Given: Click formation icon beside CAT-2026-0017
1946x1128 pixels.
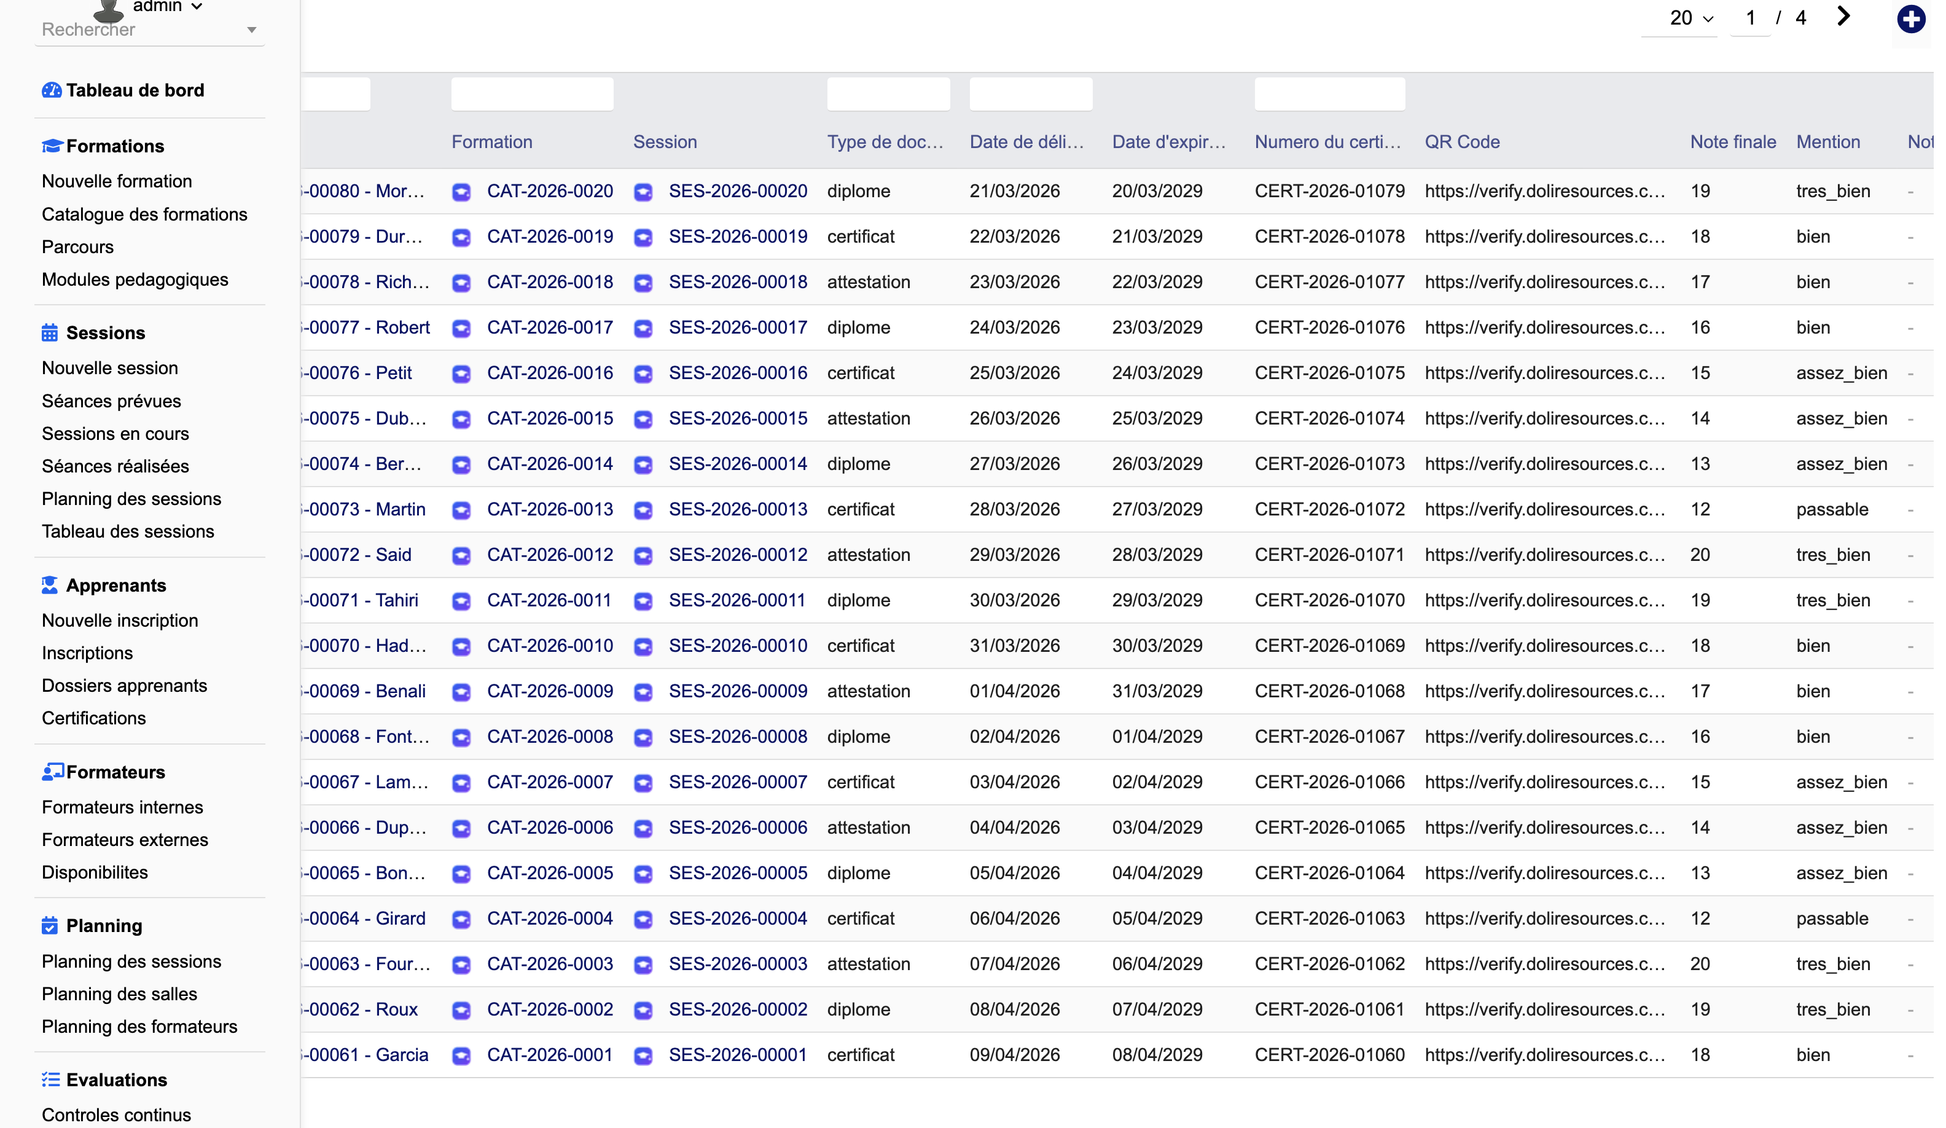Looking at the screenshot, I should tap(461, 328).
